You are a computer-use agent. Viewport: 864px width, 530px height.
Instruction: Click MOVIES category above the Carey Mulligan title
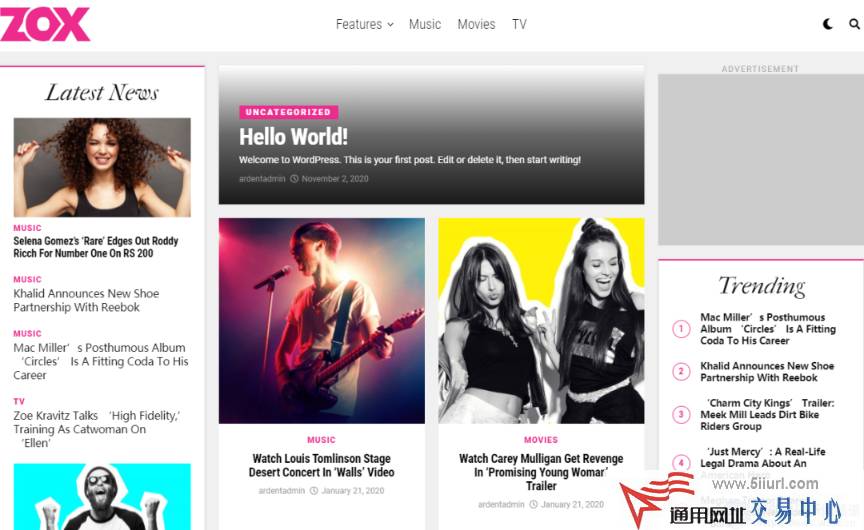541,440
